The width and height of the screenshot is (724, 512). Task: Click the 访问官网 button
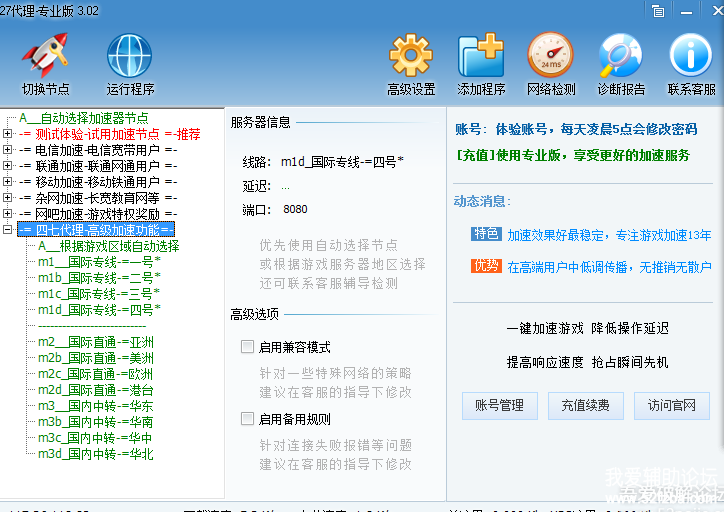pyautogui.click(x=671, y=406)
